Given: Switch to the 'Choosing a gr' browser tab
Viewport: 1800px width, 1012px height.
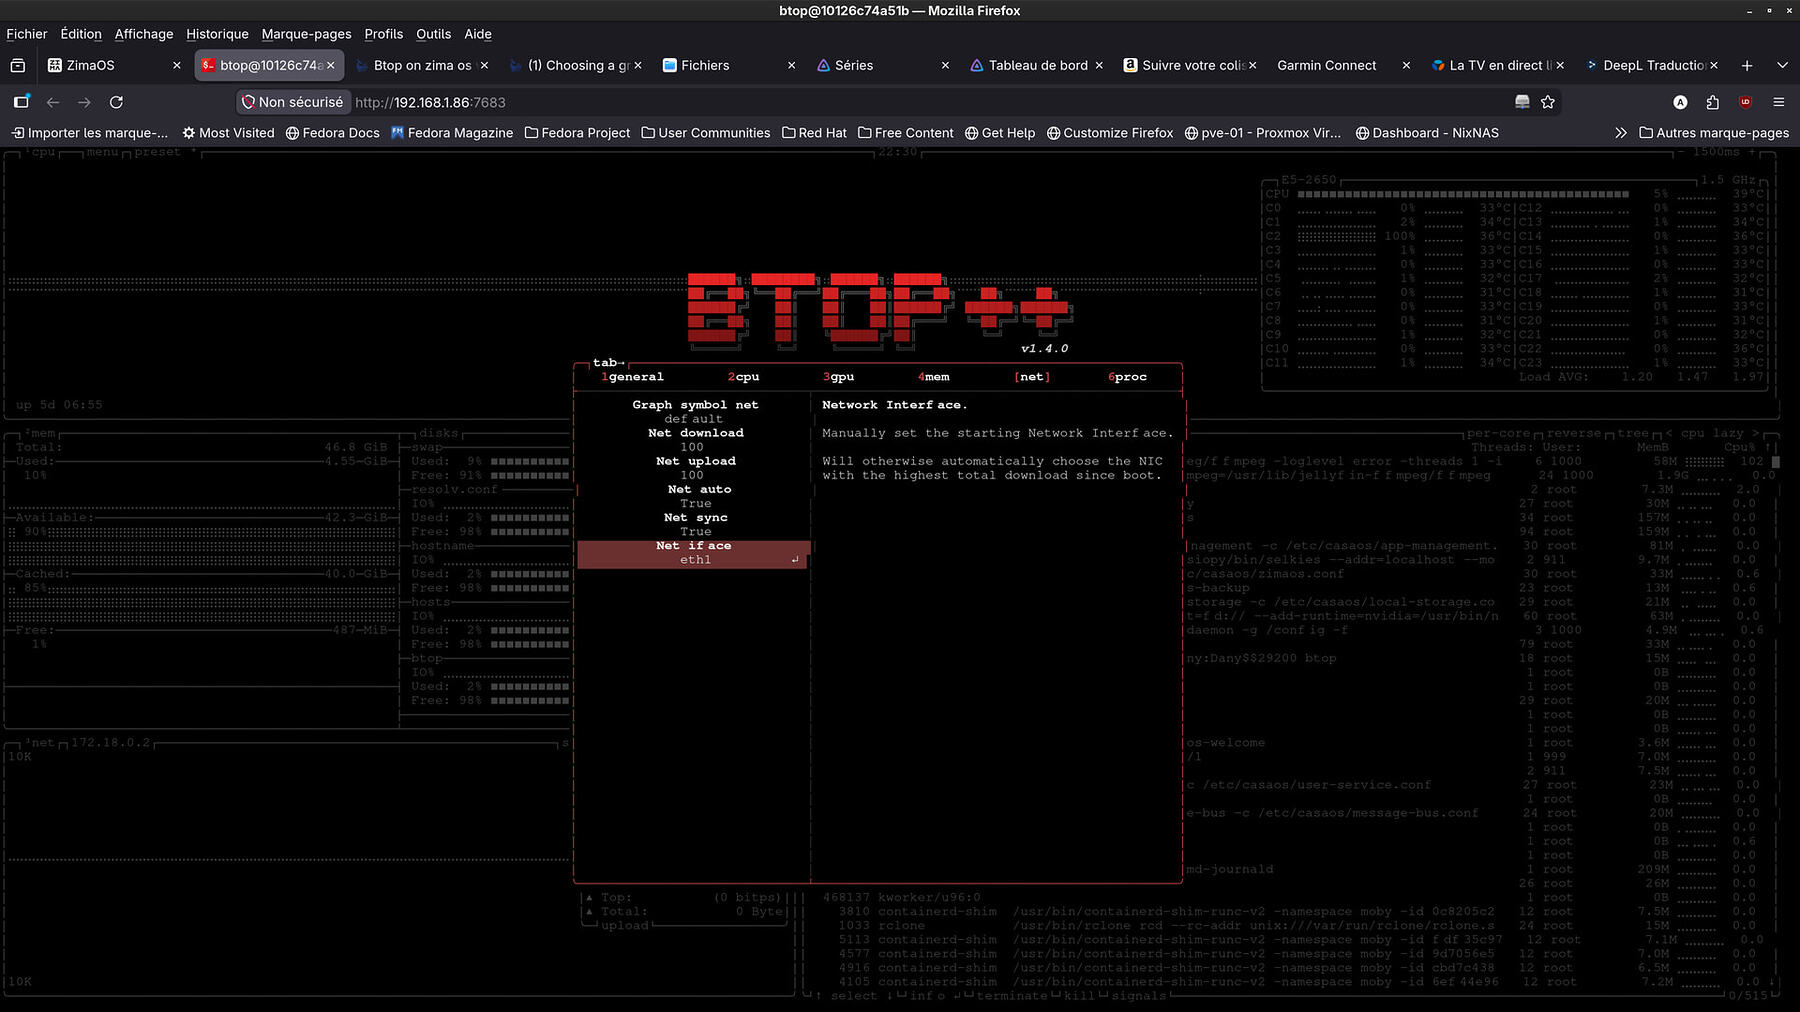Looking at the screenshot, I should 574,65.
